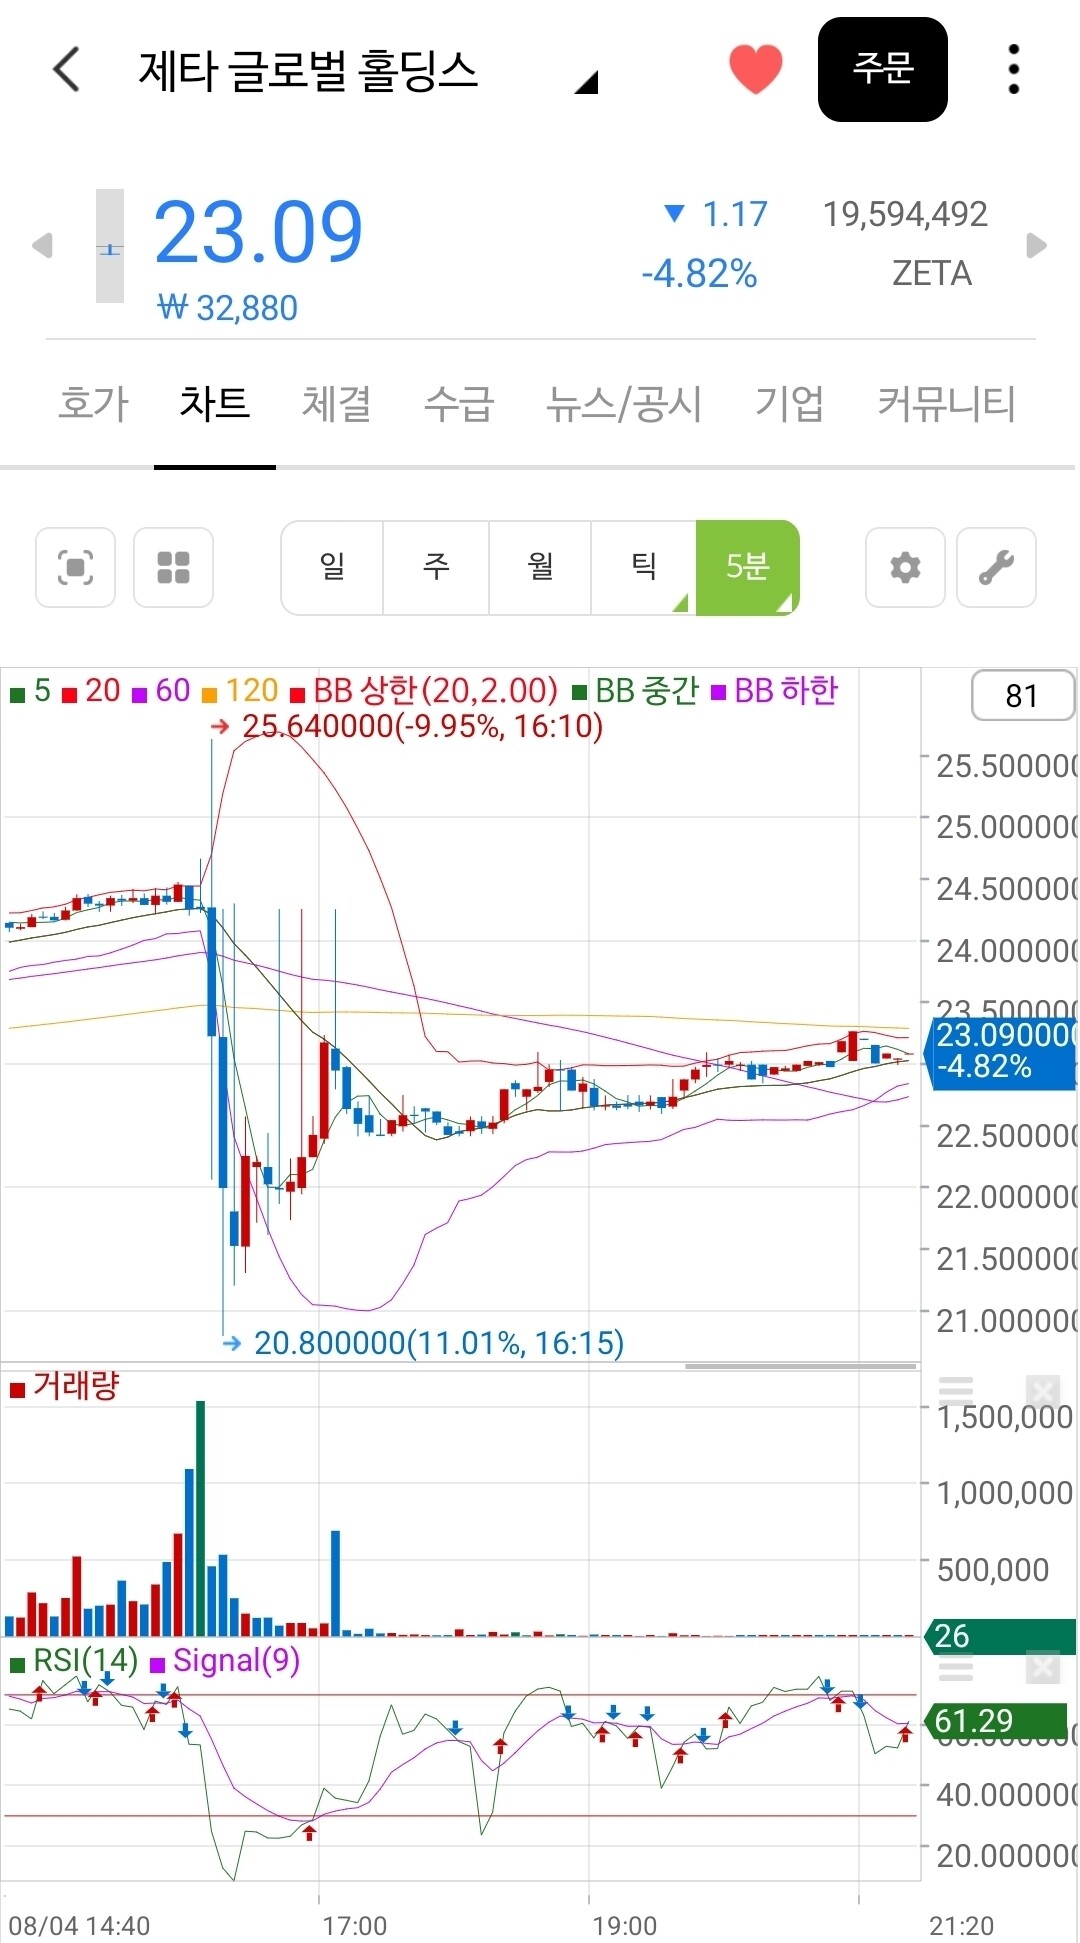
Task: Switch to the 호가 tab
Action: (93, 404)
